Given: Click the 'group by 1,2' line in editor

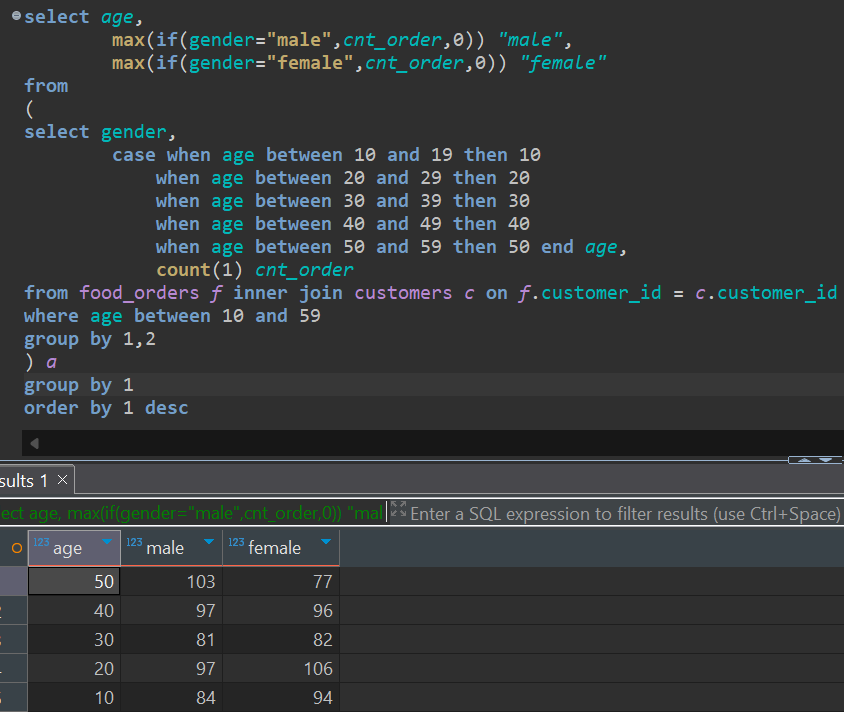Looking at the screenshot, I should pyautogui.click(x=90, y=339).
